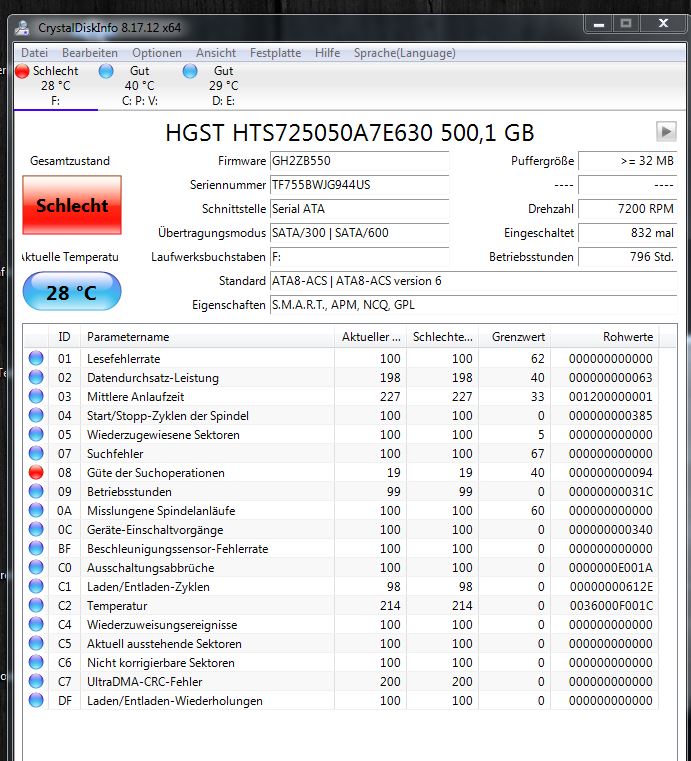Click the blue status icon for D: E:
This screenshot has width=691, height=761.
(x=190, y=71)
